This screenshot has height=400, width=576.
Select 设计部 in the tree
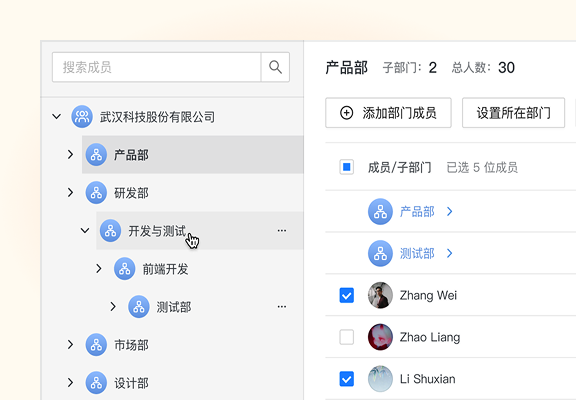[131, 383]
